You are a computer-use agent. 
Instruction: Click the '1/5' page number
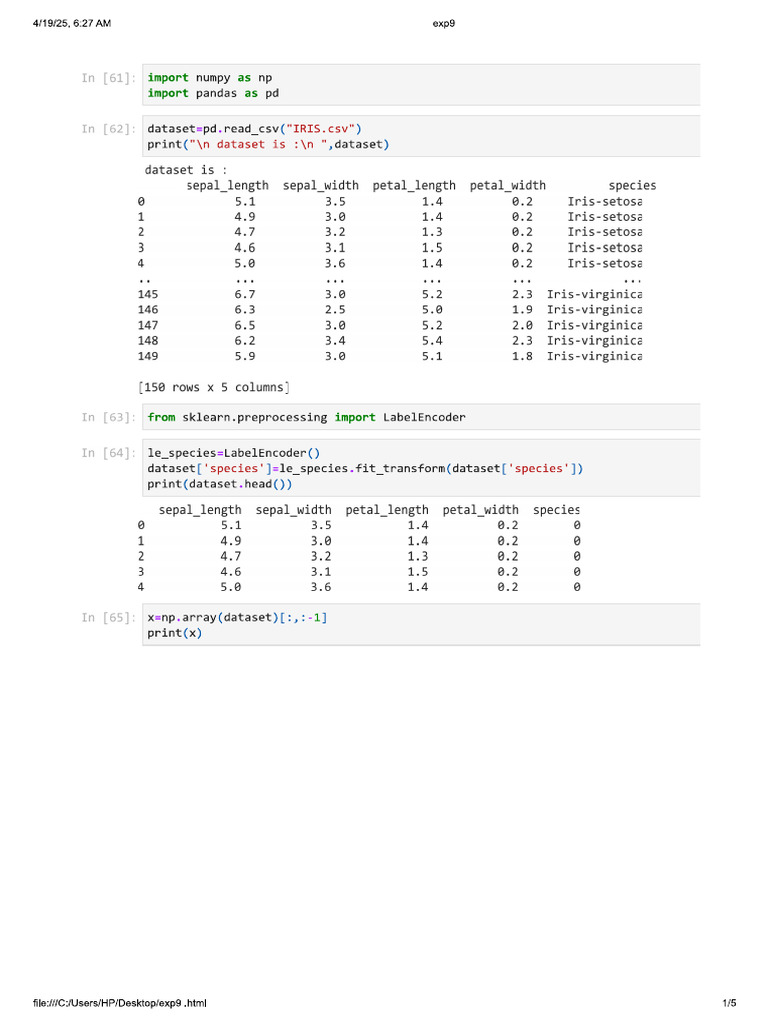coord(729,1002)
